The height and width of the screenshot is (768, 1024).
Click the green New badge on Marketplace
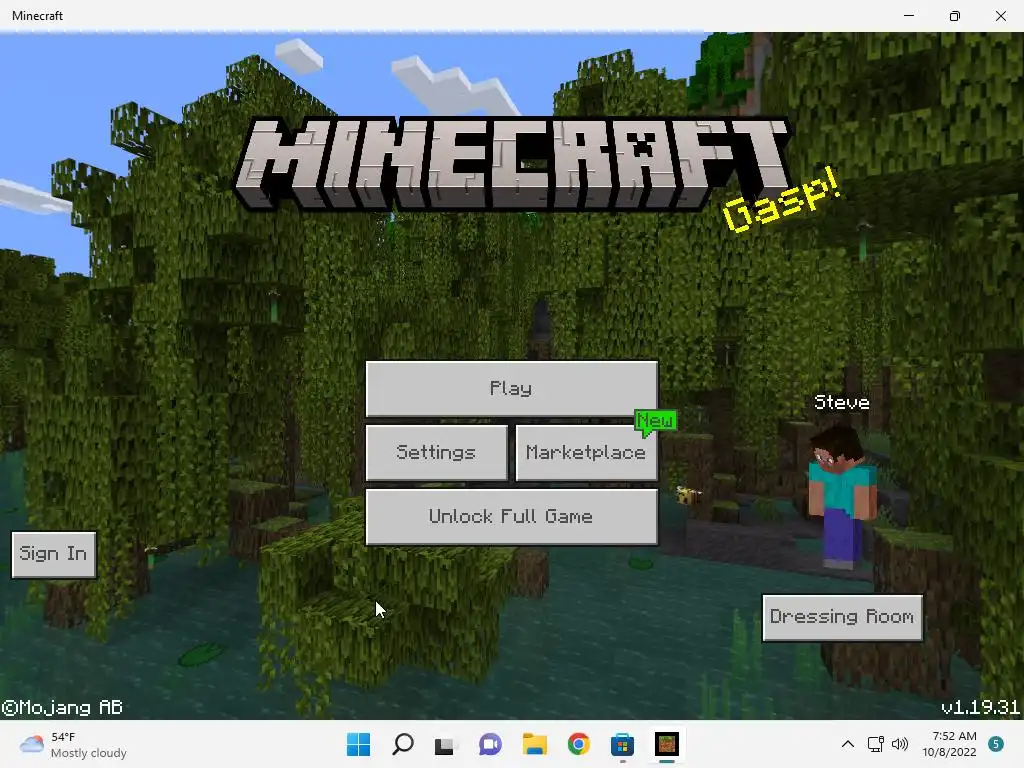(x=655, y=422)
